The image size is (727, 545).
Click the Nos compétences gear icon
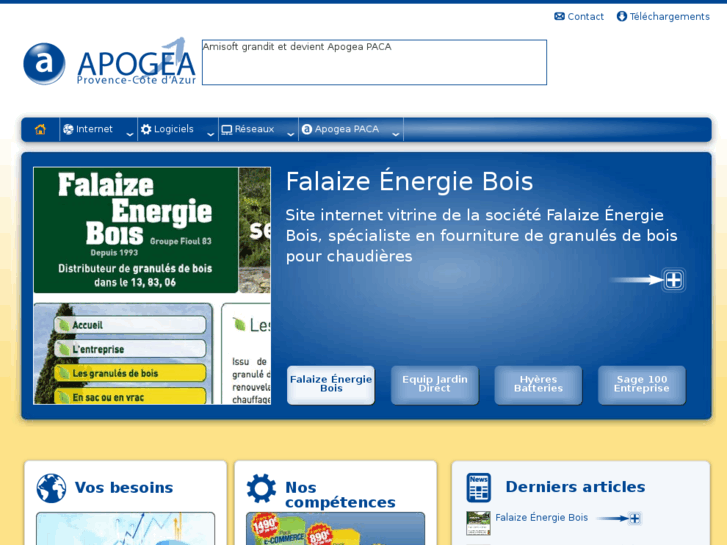coord(261,488)
